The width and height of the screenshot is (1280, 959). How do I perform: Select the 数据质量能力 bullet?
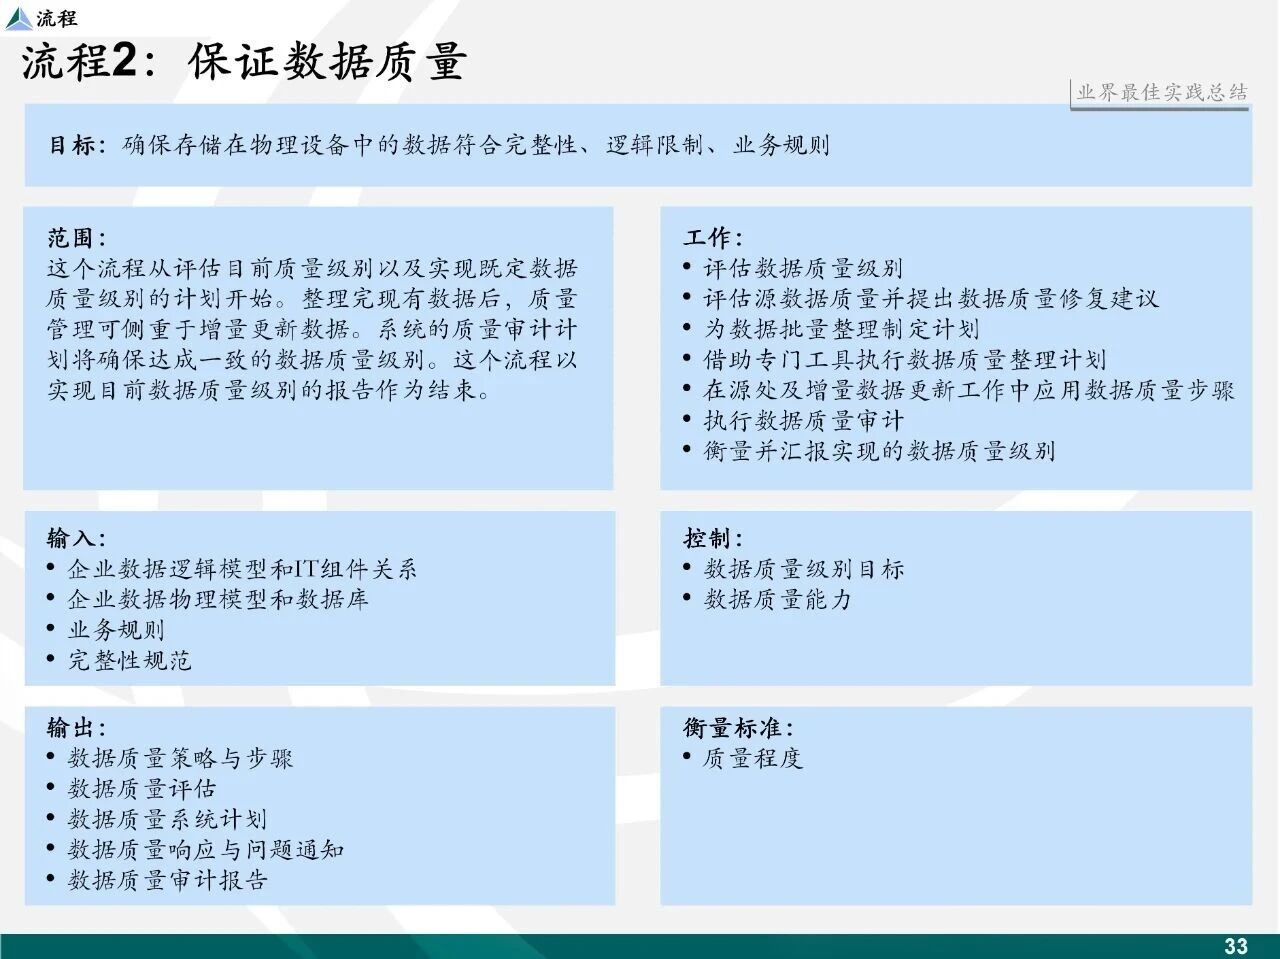point(777,600)
